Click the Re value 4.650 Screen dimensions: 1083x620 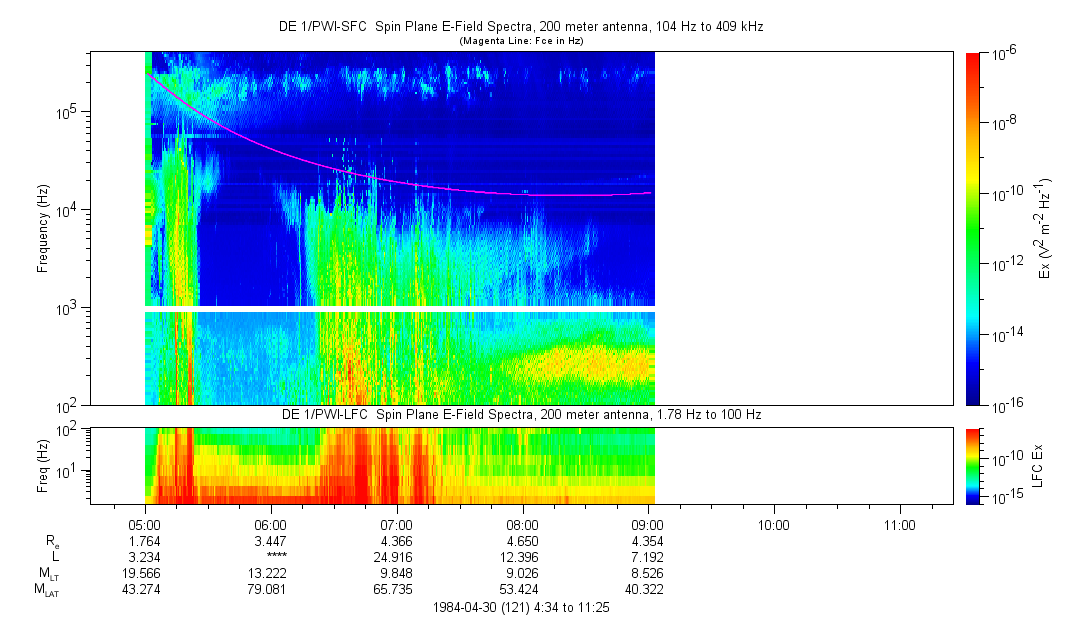(x=523, y=541)
